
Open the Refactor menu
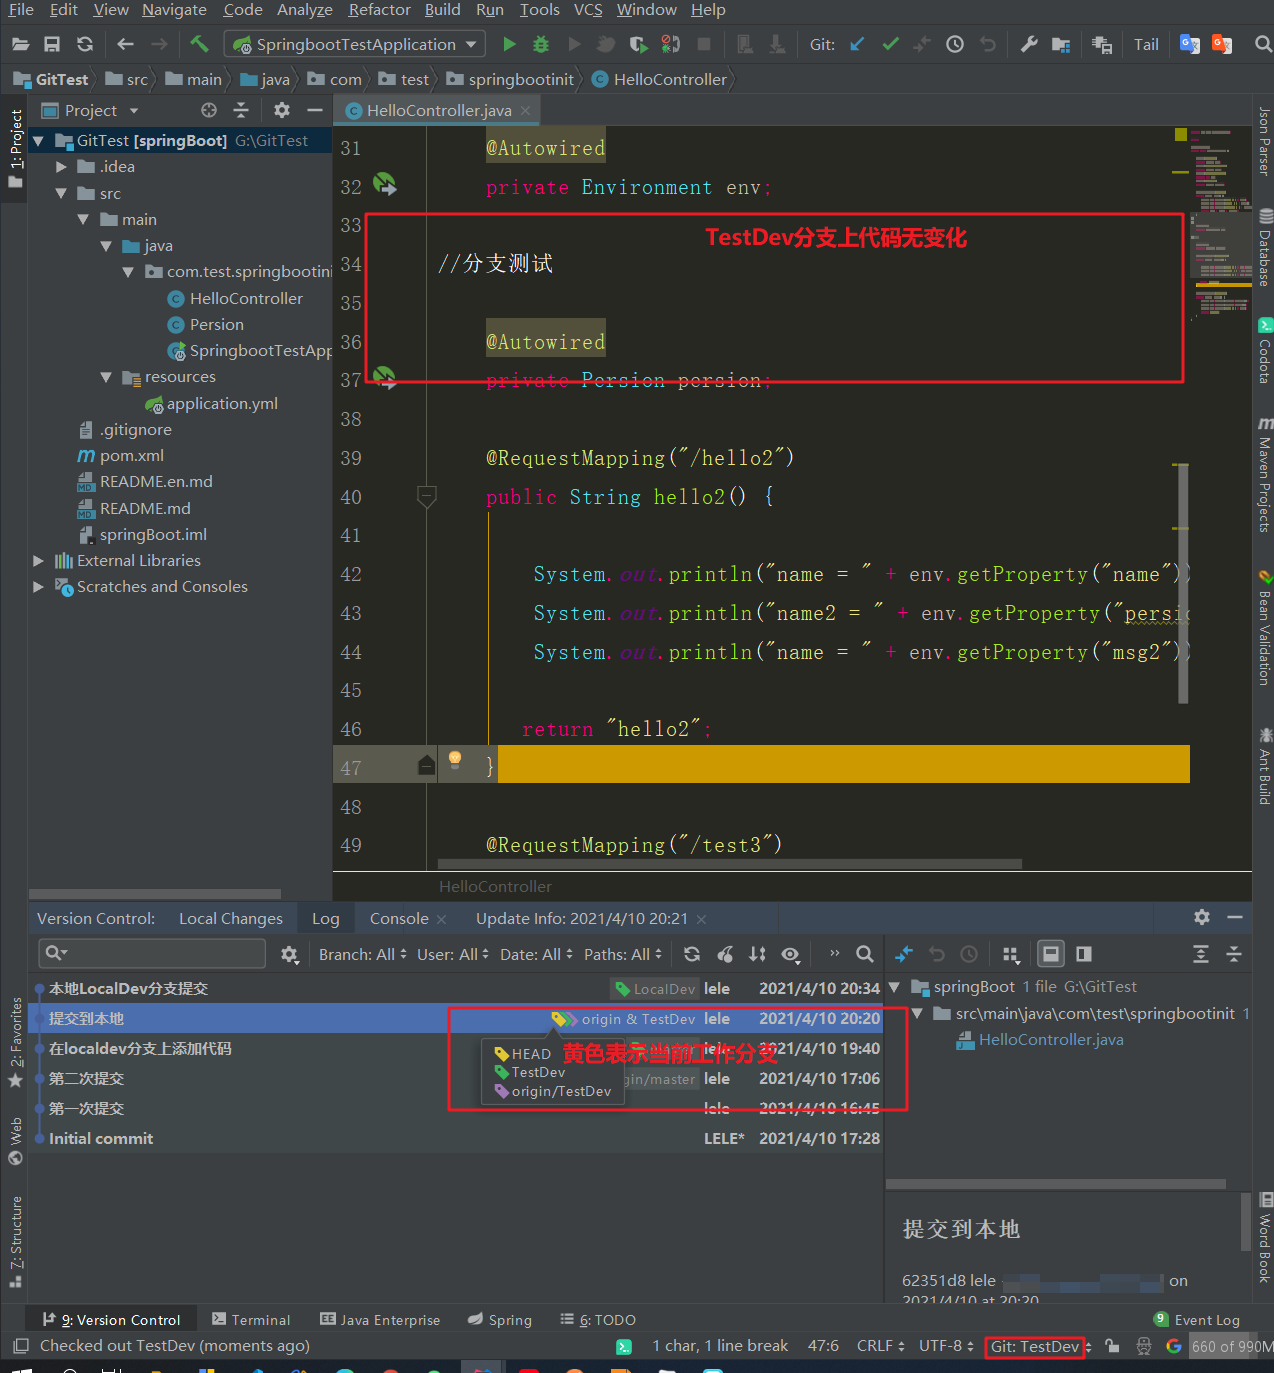click(x=379, y=10)
